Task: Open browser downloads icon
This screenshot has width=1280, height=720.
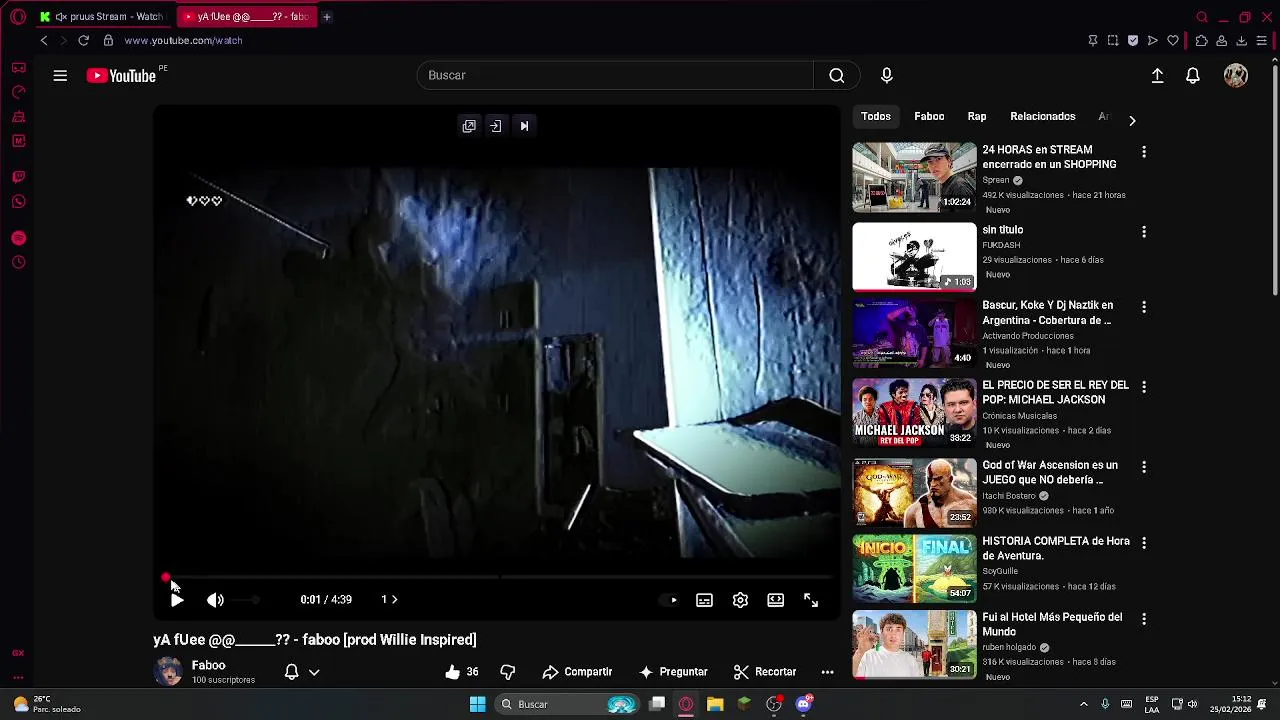Action: [1242, 41]
